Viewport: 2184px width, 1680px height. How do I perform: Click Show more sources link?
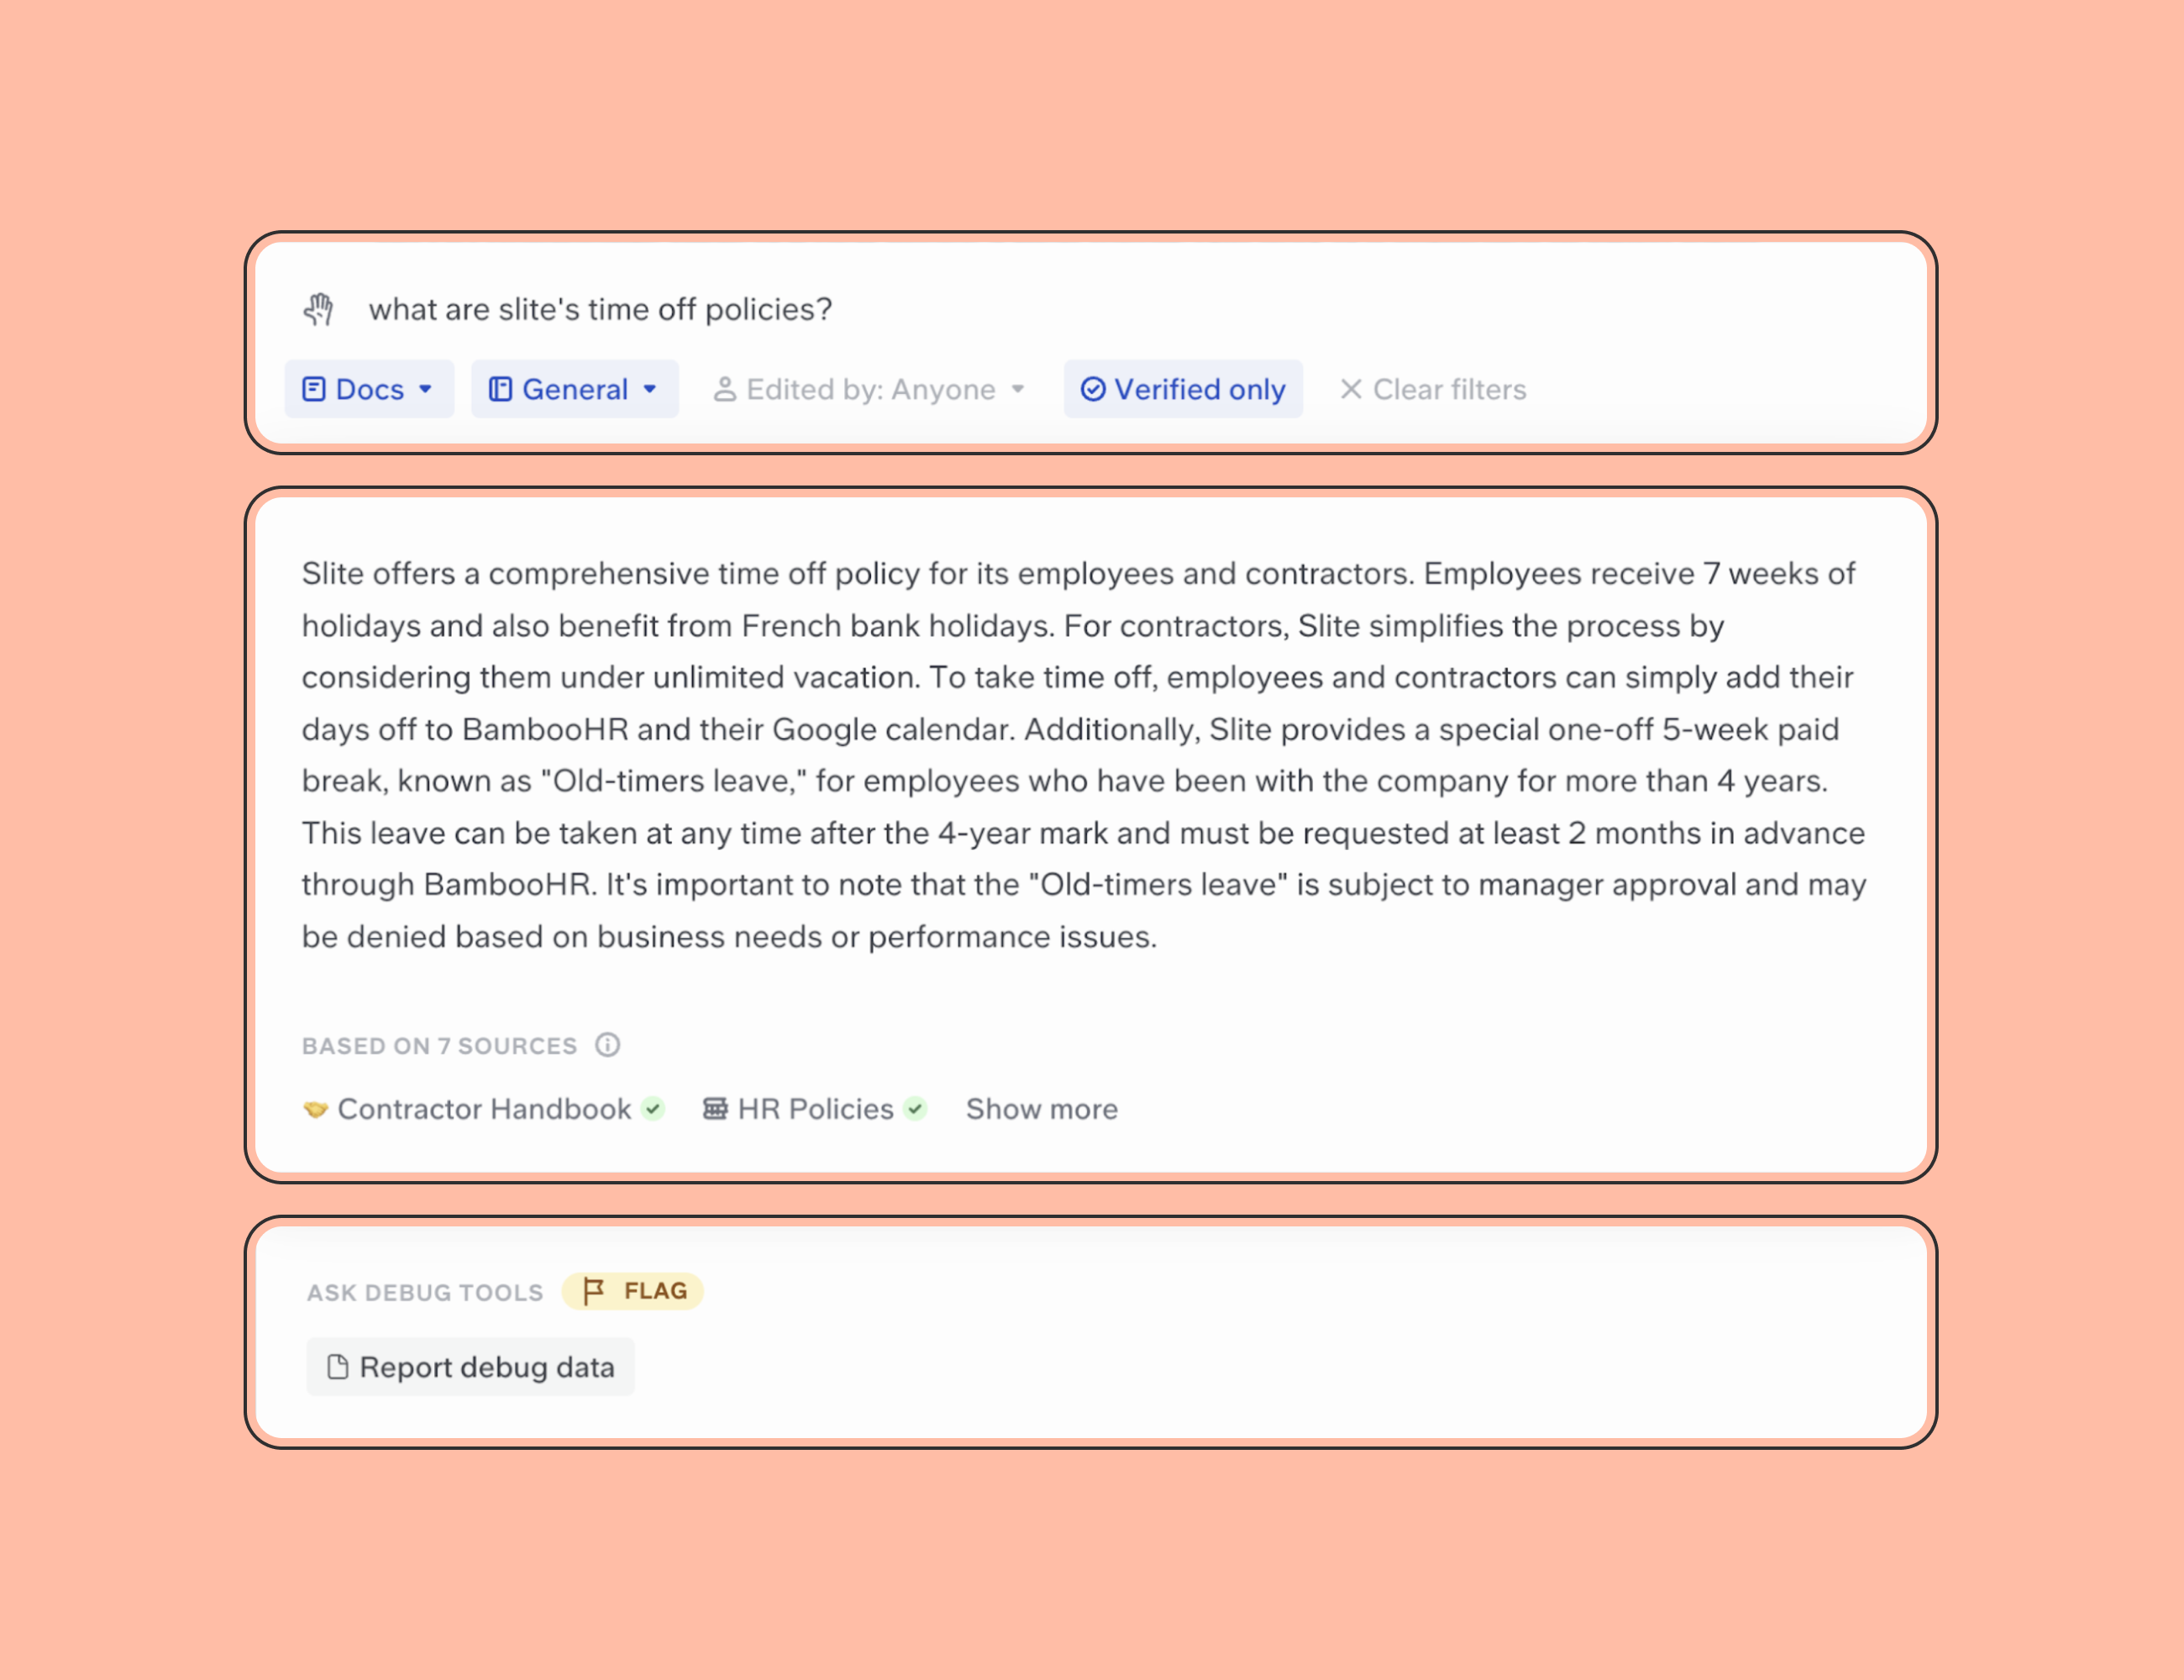(1041, 1108)
